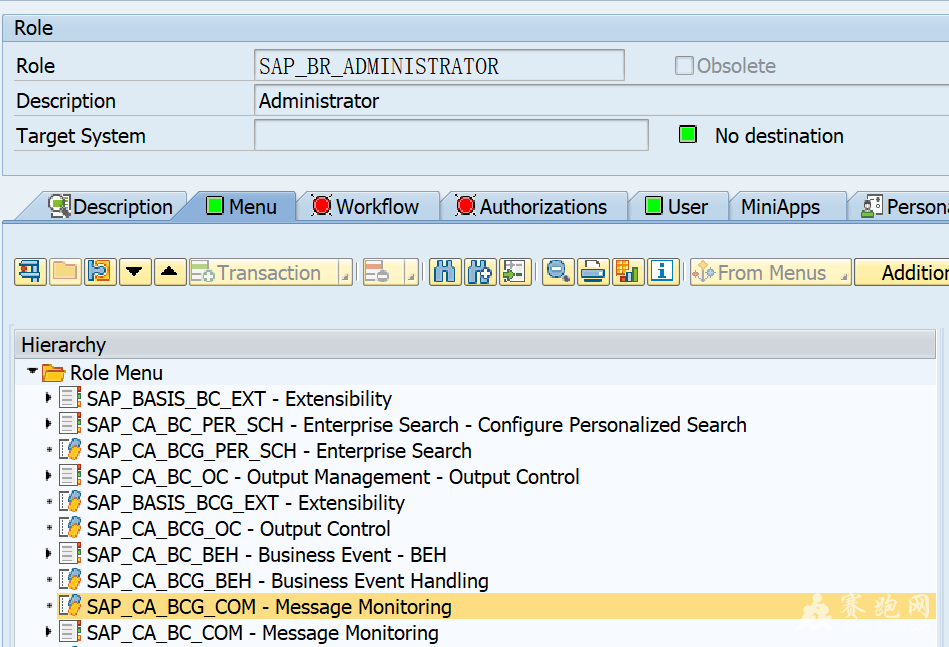The height and width of the screenshot is (647, 949).
Task: Open the Transaction button dropdown arrow
Action: [345, 272]
